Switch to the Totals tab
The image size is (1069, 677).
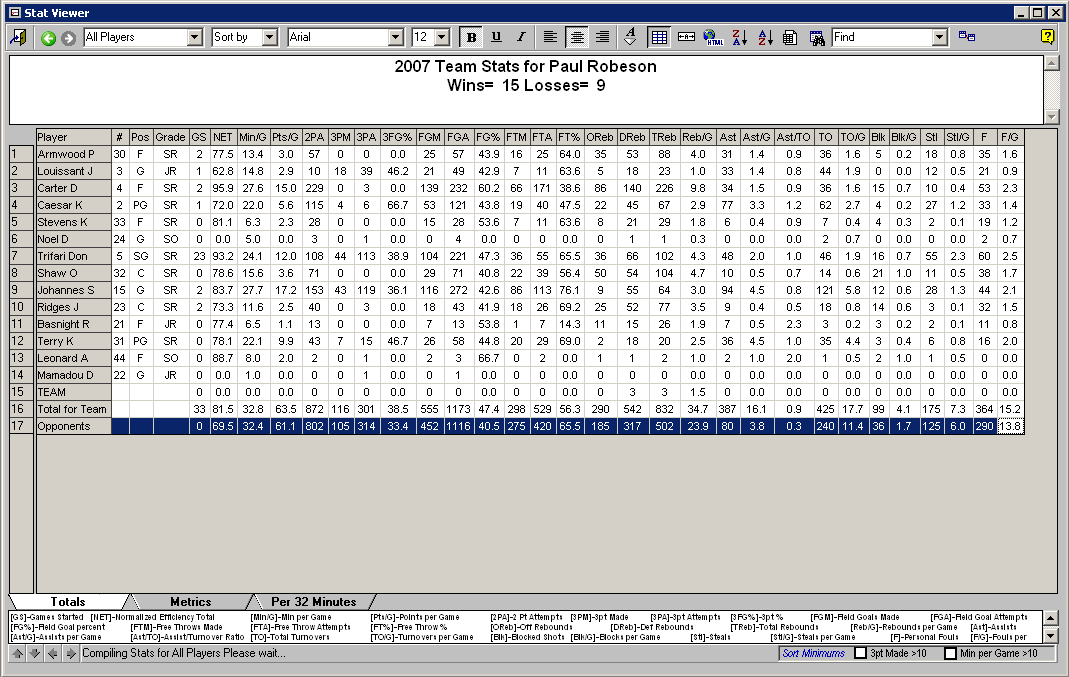67,602
